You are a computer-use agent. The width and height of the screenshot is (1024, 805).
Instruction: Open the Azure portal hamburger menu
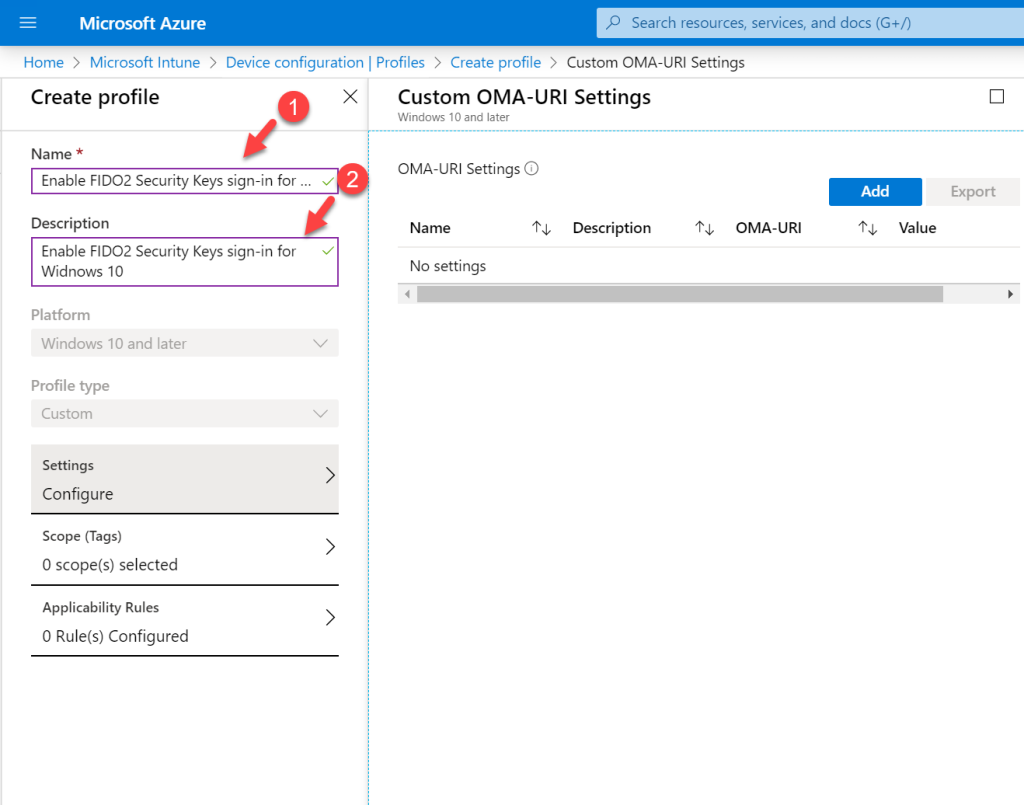coord(27,23)
